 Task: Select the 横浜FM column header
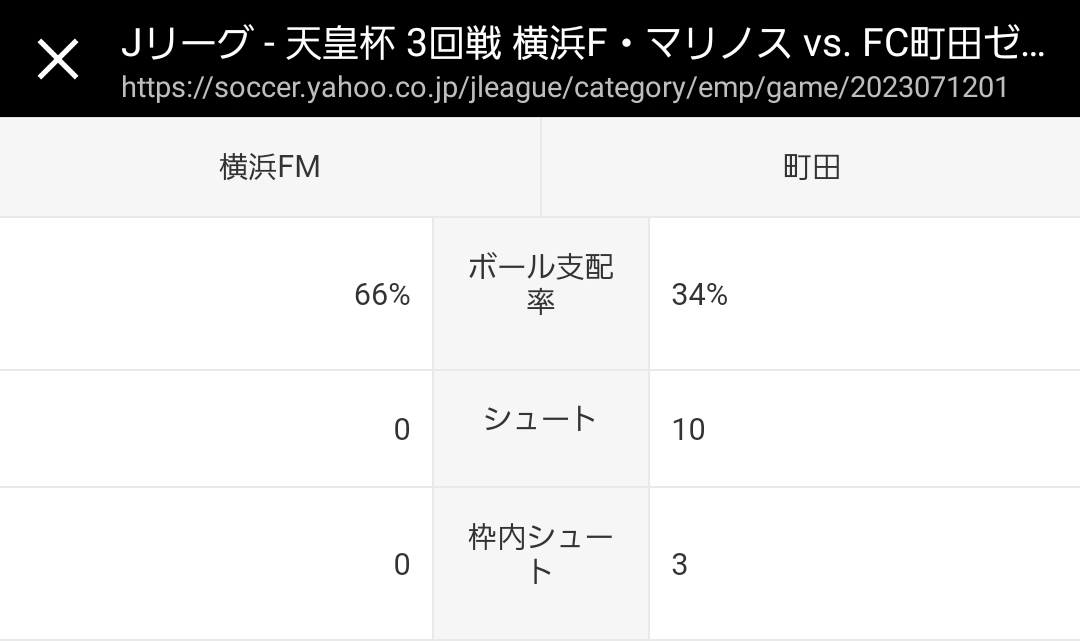click(x=270, y=167)
